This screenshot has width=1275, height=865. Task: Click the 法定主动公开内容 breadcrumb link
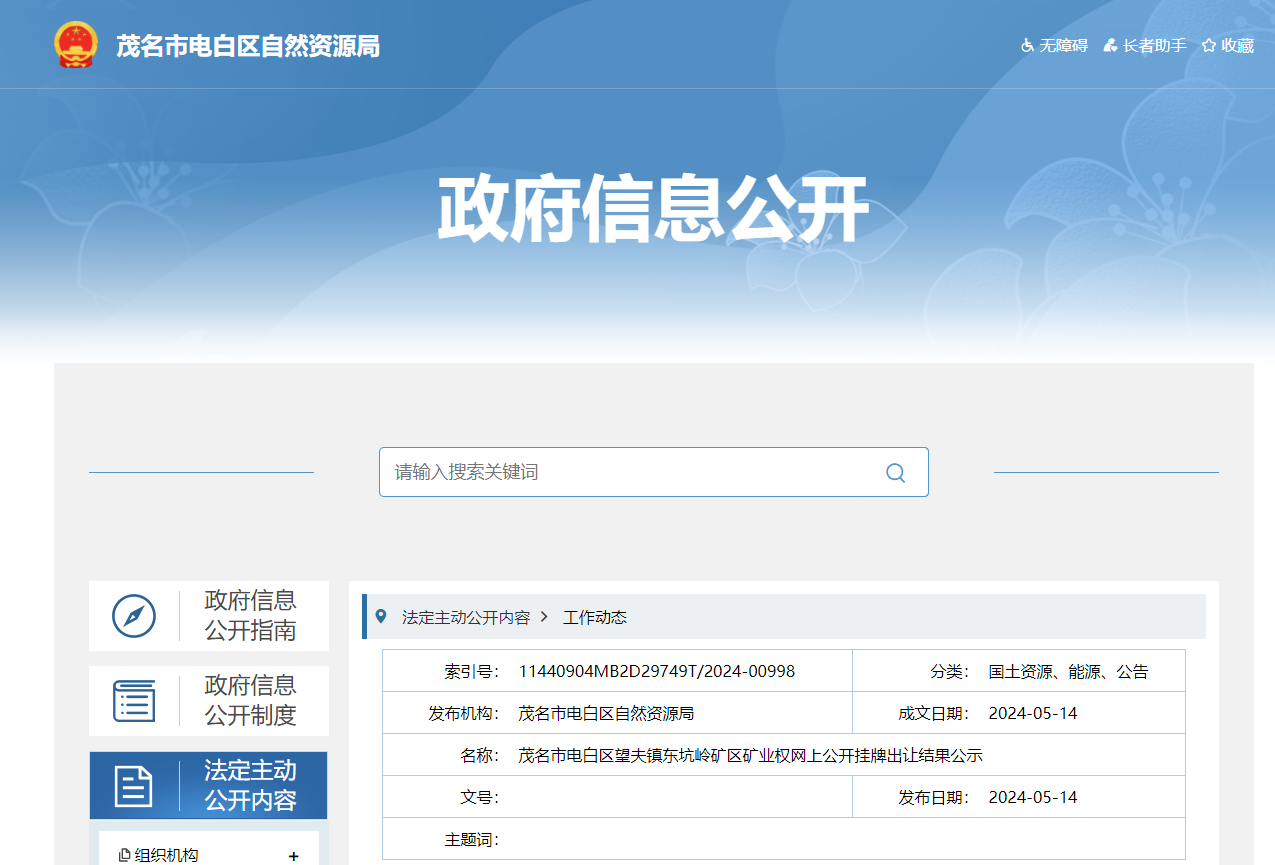[466, 617]
